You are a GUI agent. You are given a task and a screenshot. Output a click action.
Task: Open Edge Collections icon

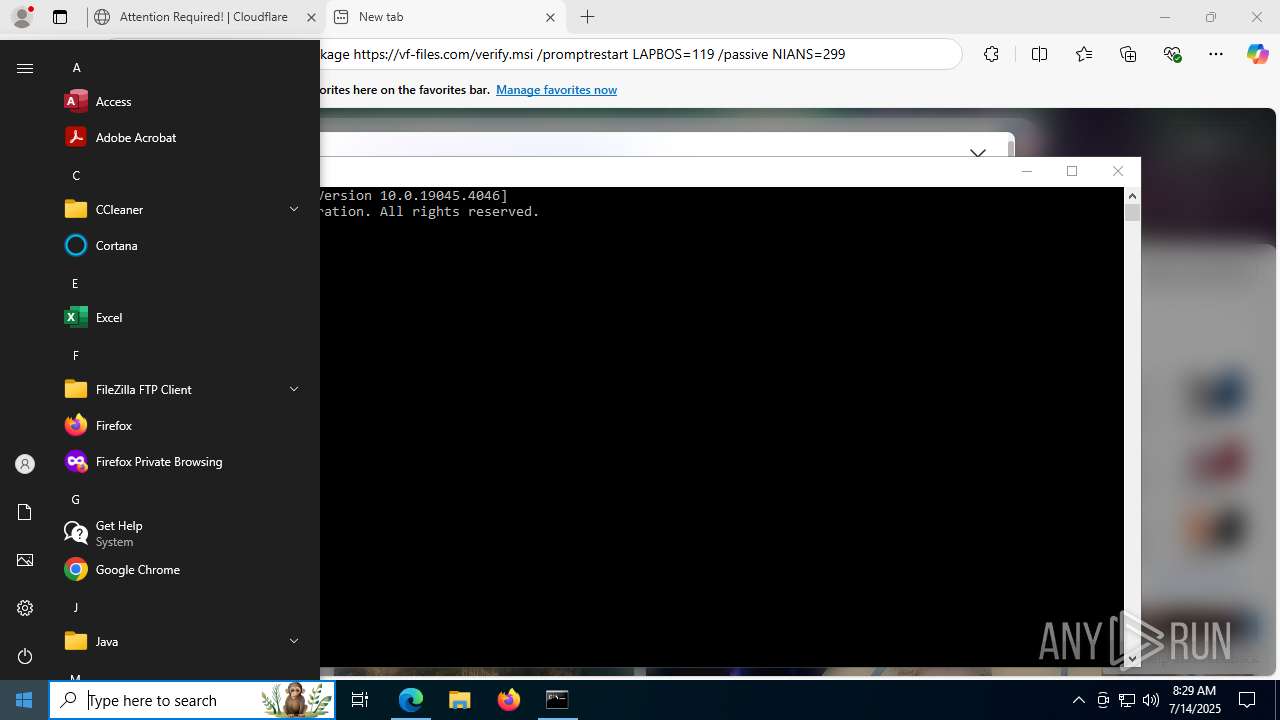point(1128,54)
